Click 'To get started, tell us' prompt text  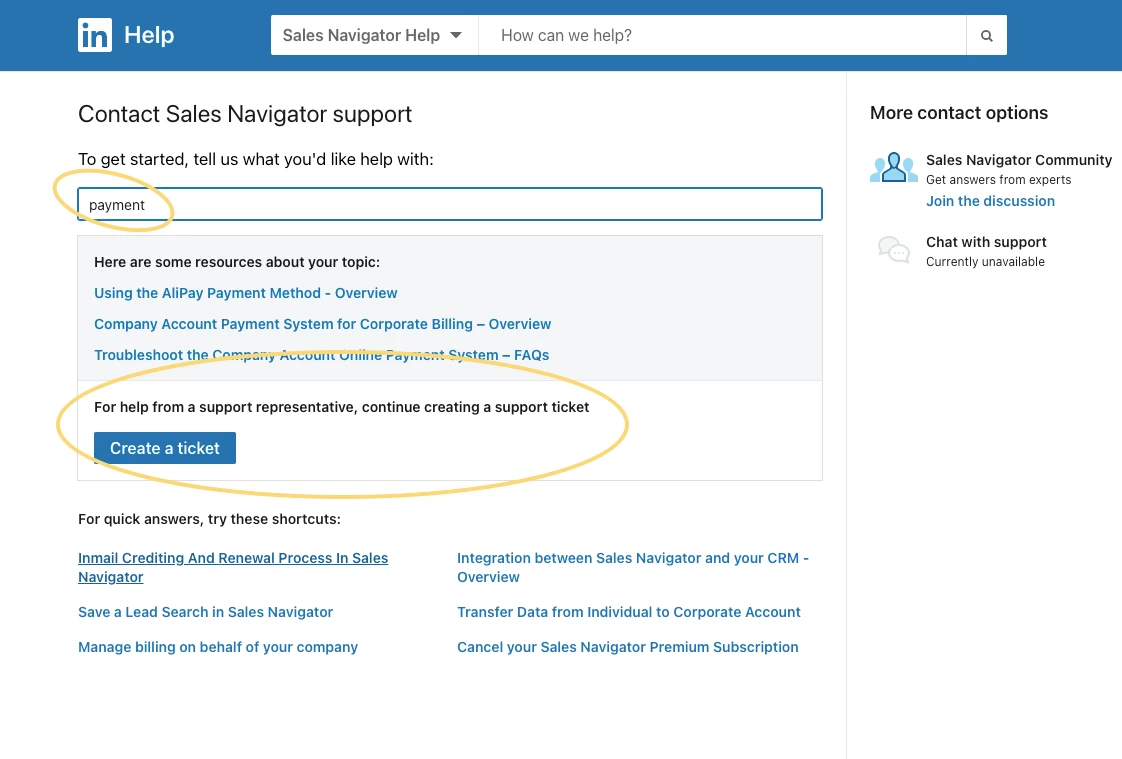coord(255,160)
